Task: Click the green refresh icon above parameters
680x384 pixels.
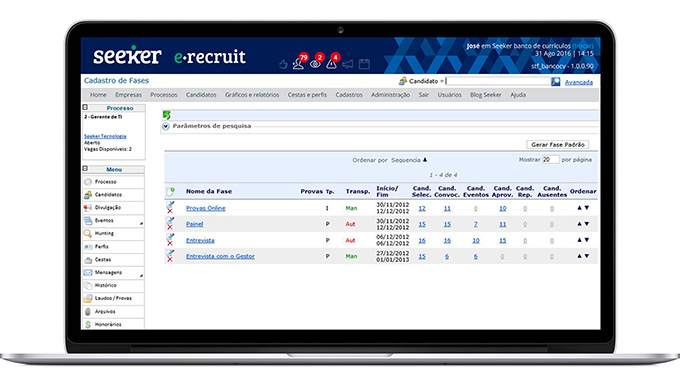Action: [x=167, y=115]
